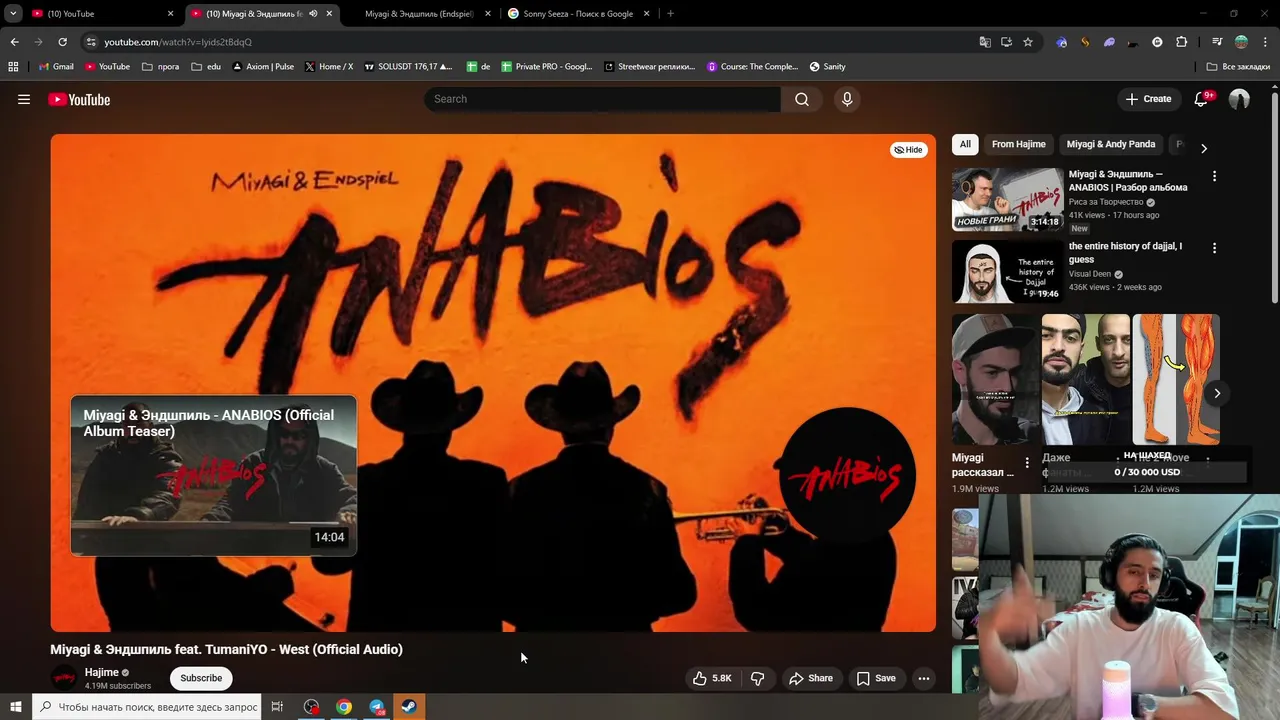Open Steam from the taskbar
Screen dimensions: 1280x720
click(x=409, y=707)
